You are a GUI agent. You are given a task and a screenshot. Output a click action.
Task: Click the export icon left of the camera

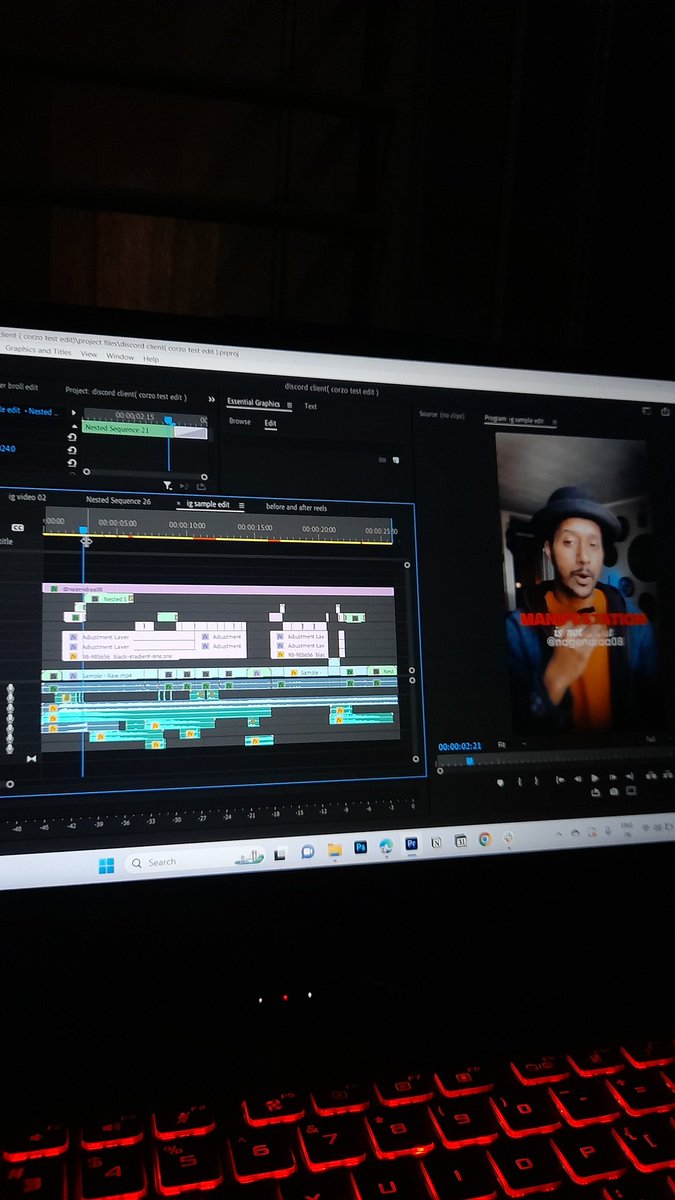596,793
